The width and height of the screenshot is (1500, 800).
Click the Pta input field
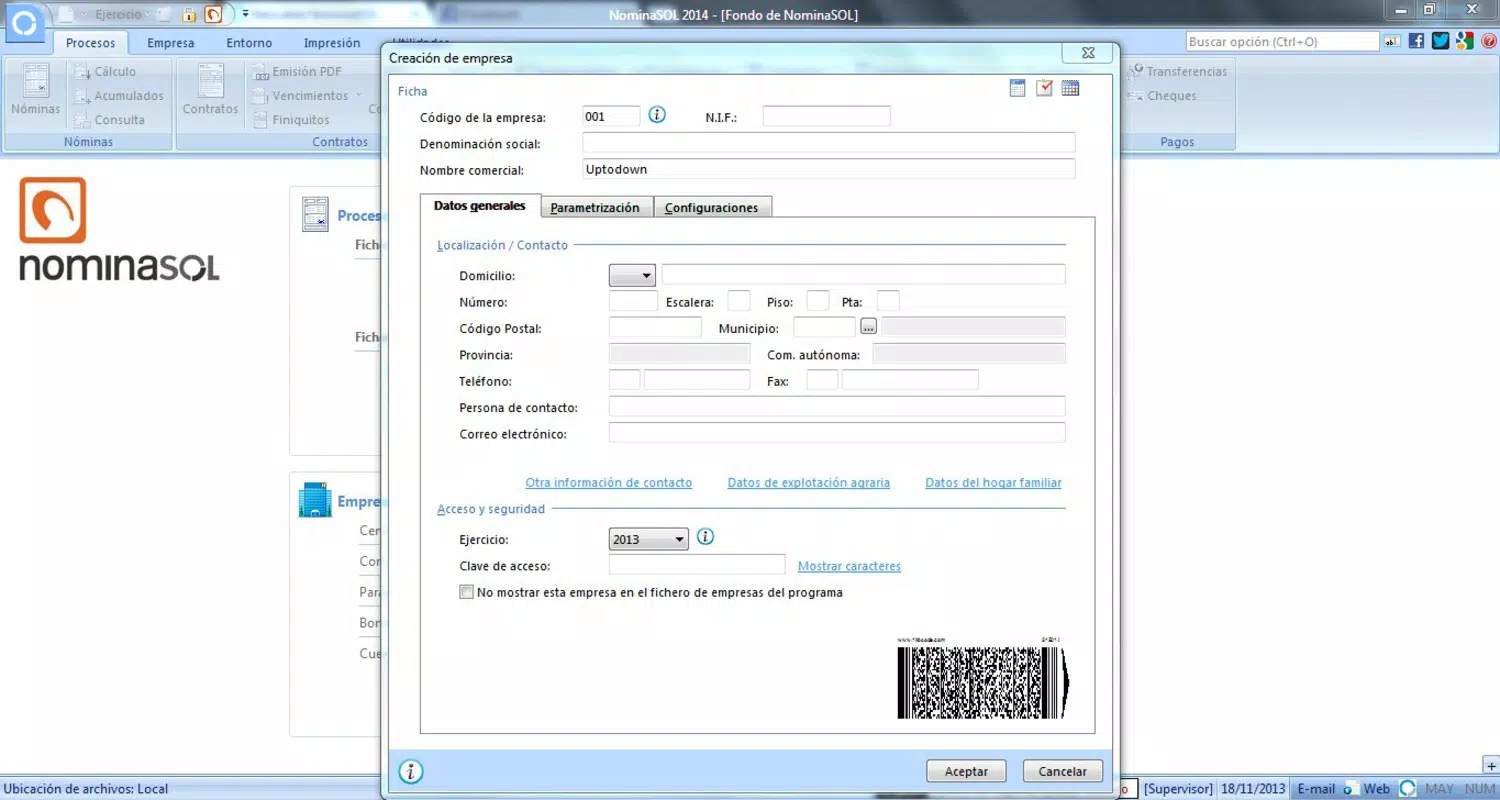pos(888,301)
